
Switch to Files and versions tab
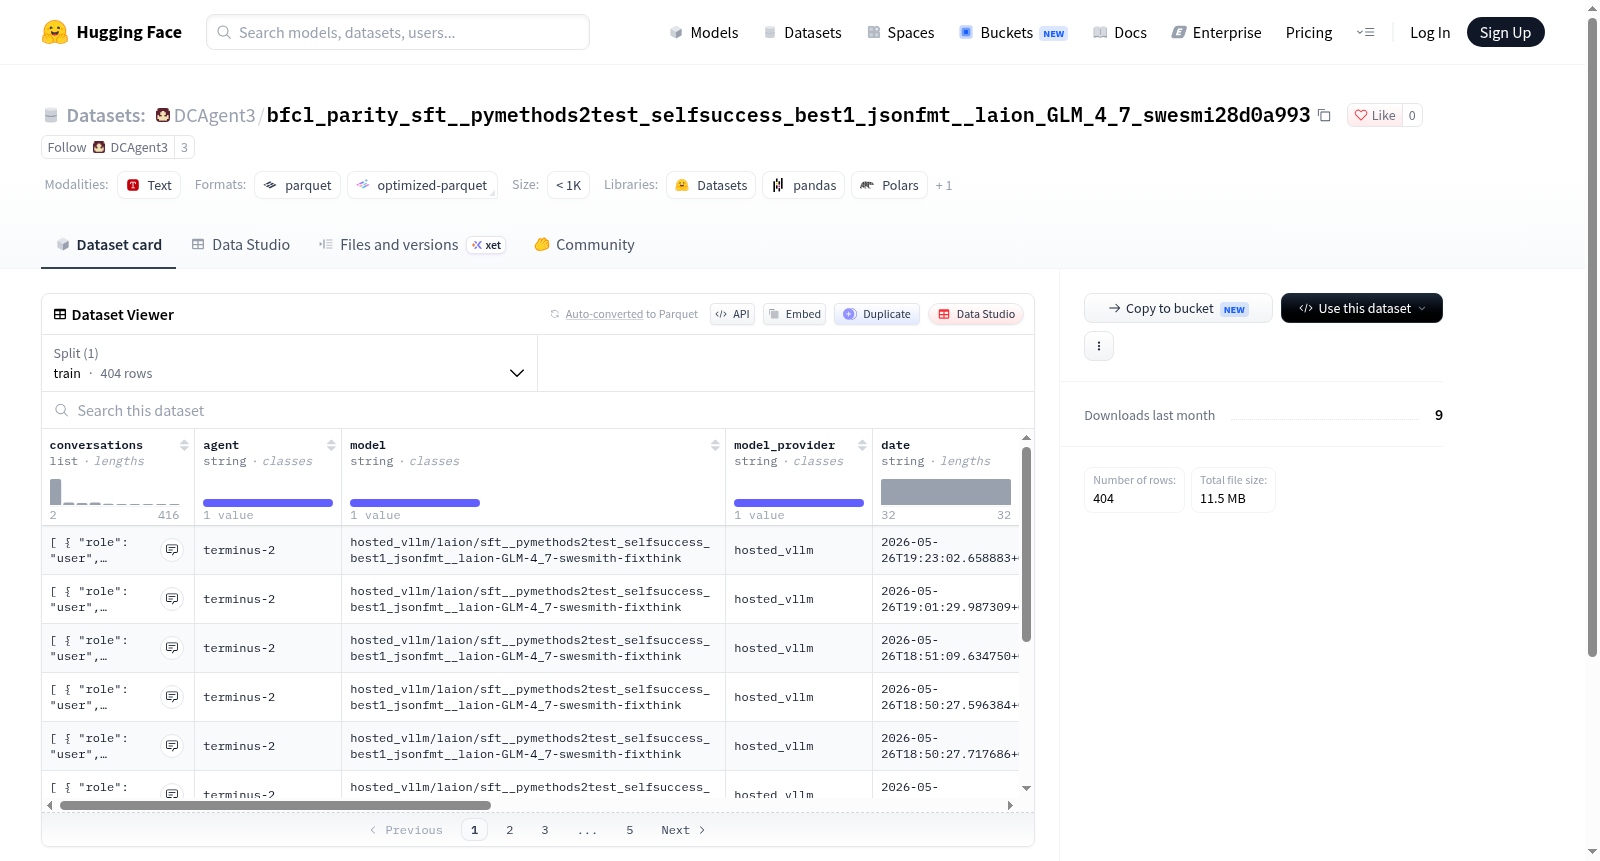click(x=412, y=245)
